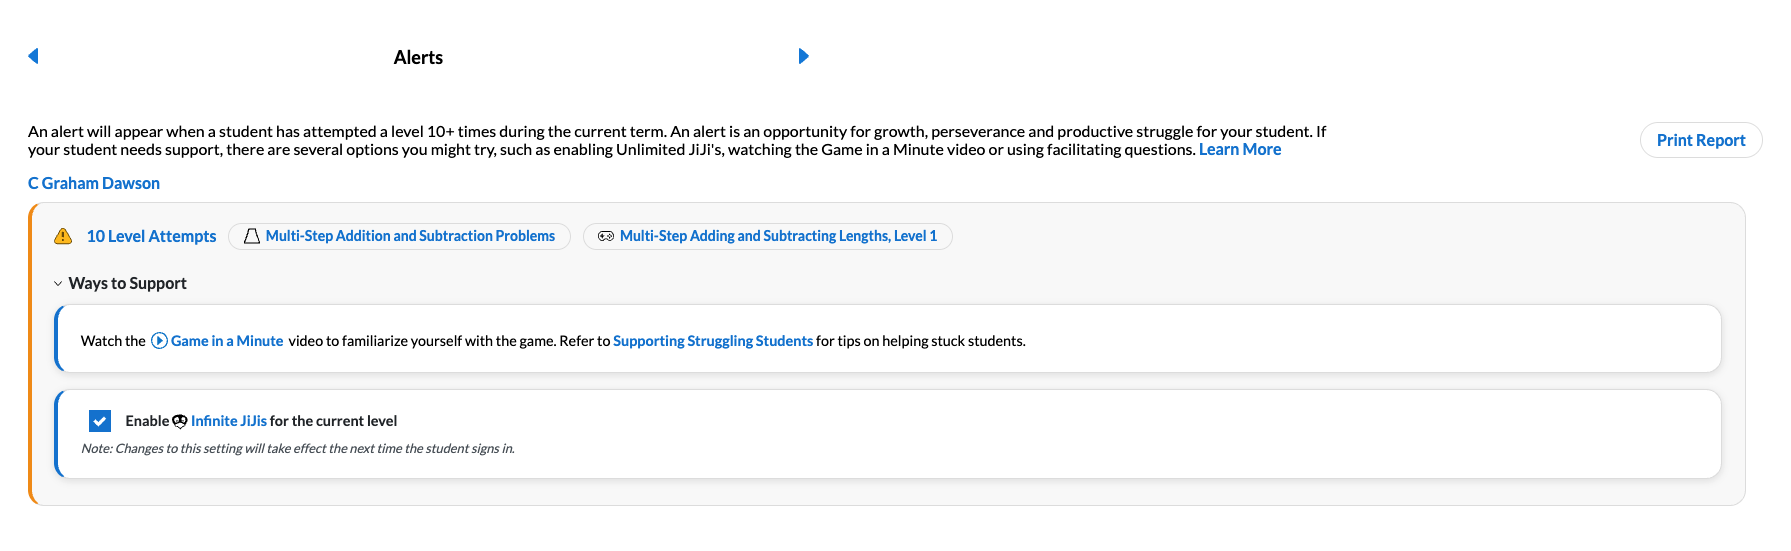Viewport: 1791px width, 551px height.
Task: Click the previous report left arrow
Action: pyautogui.click(x=33, y=56)
